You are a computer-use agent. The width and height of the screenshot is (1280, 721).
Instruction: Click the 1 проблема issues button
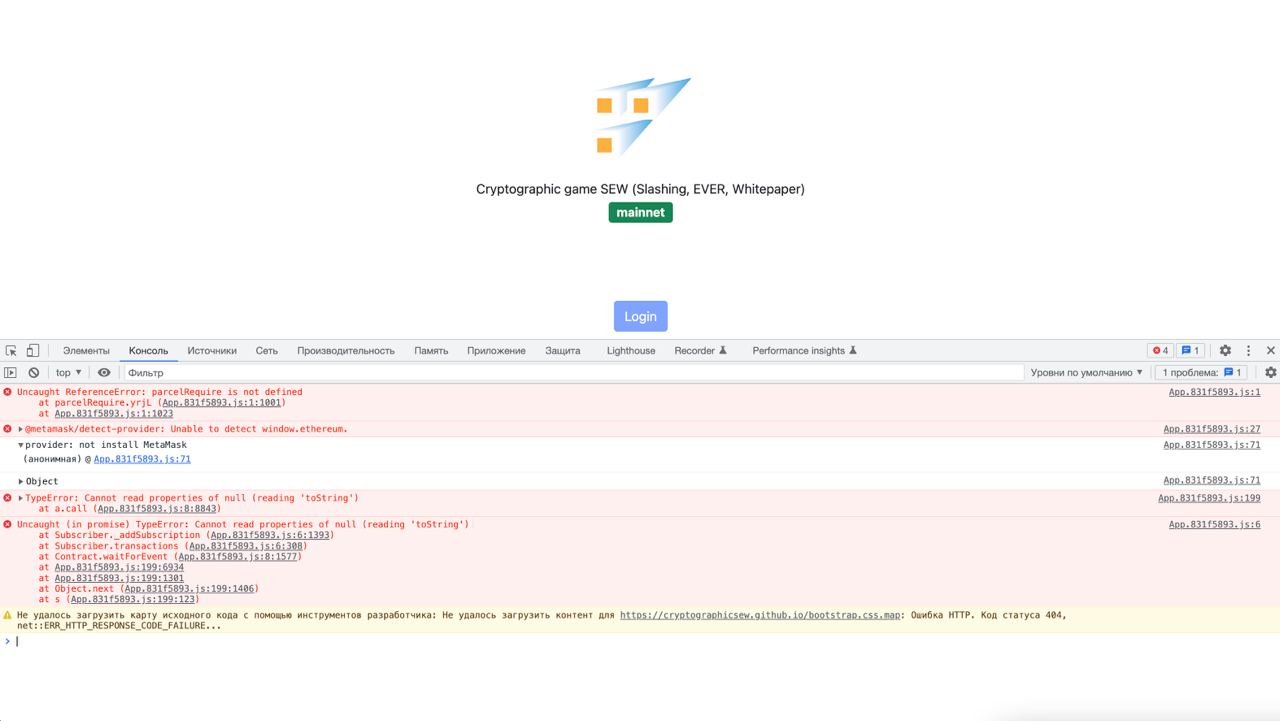pos(1202,373)
